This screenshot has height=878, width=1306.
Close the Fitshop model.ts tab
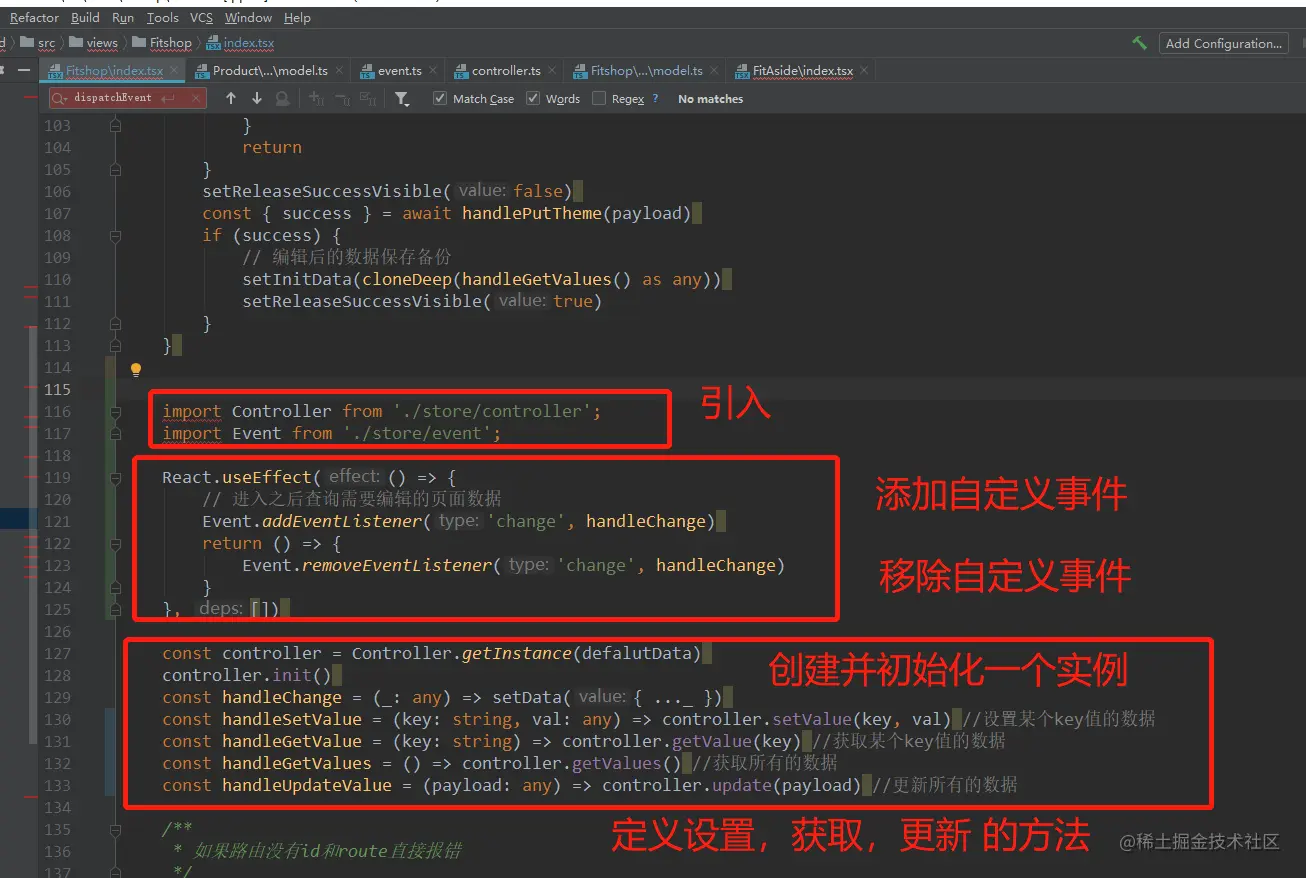point(715,71)
